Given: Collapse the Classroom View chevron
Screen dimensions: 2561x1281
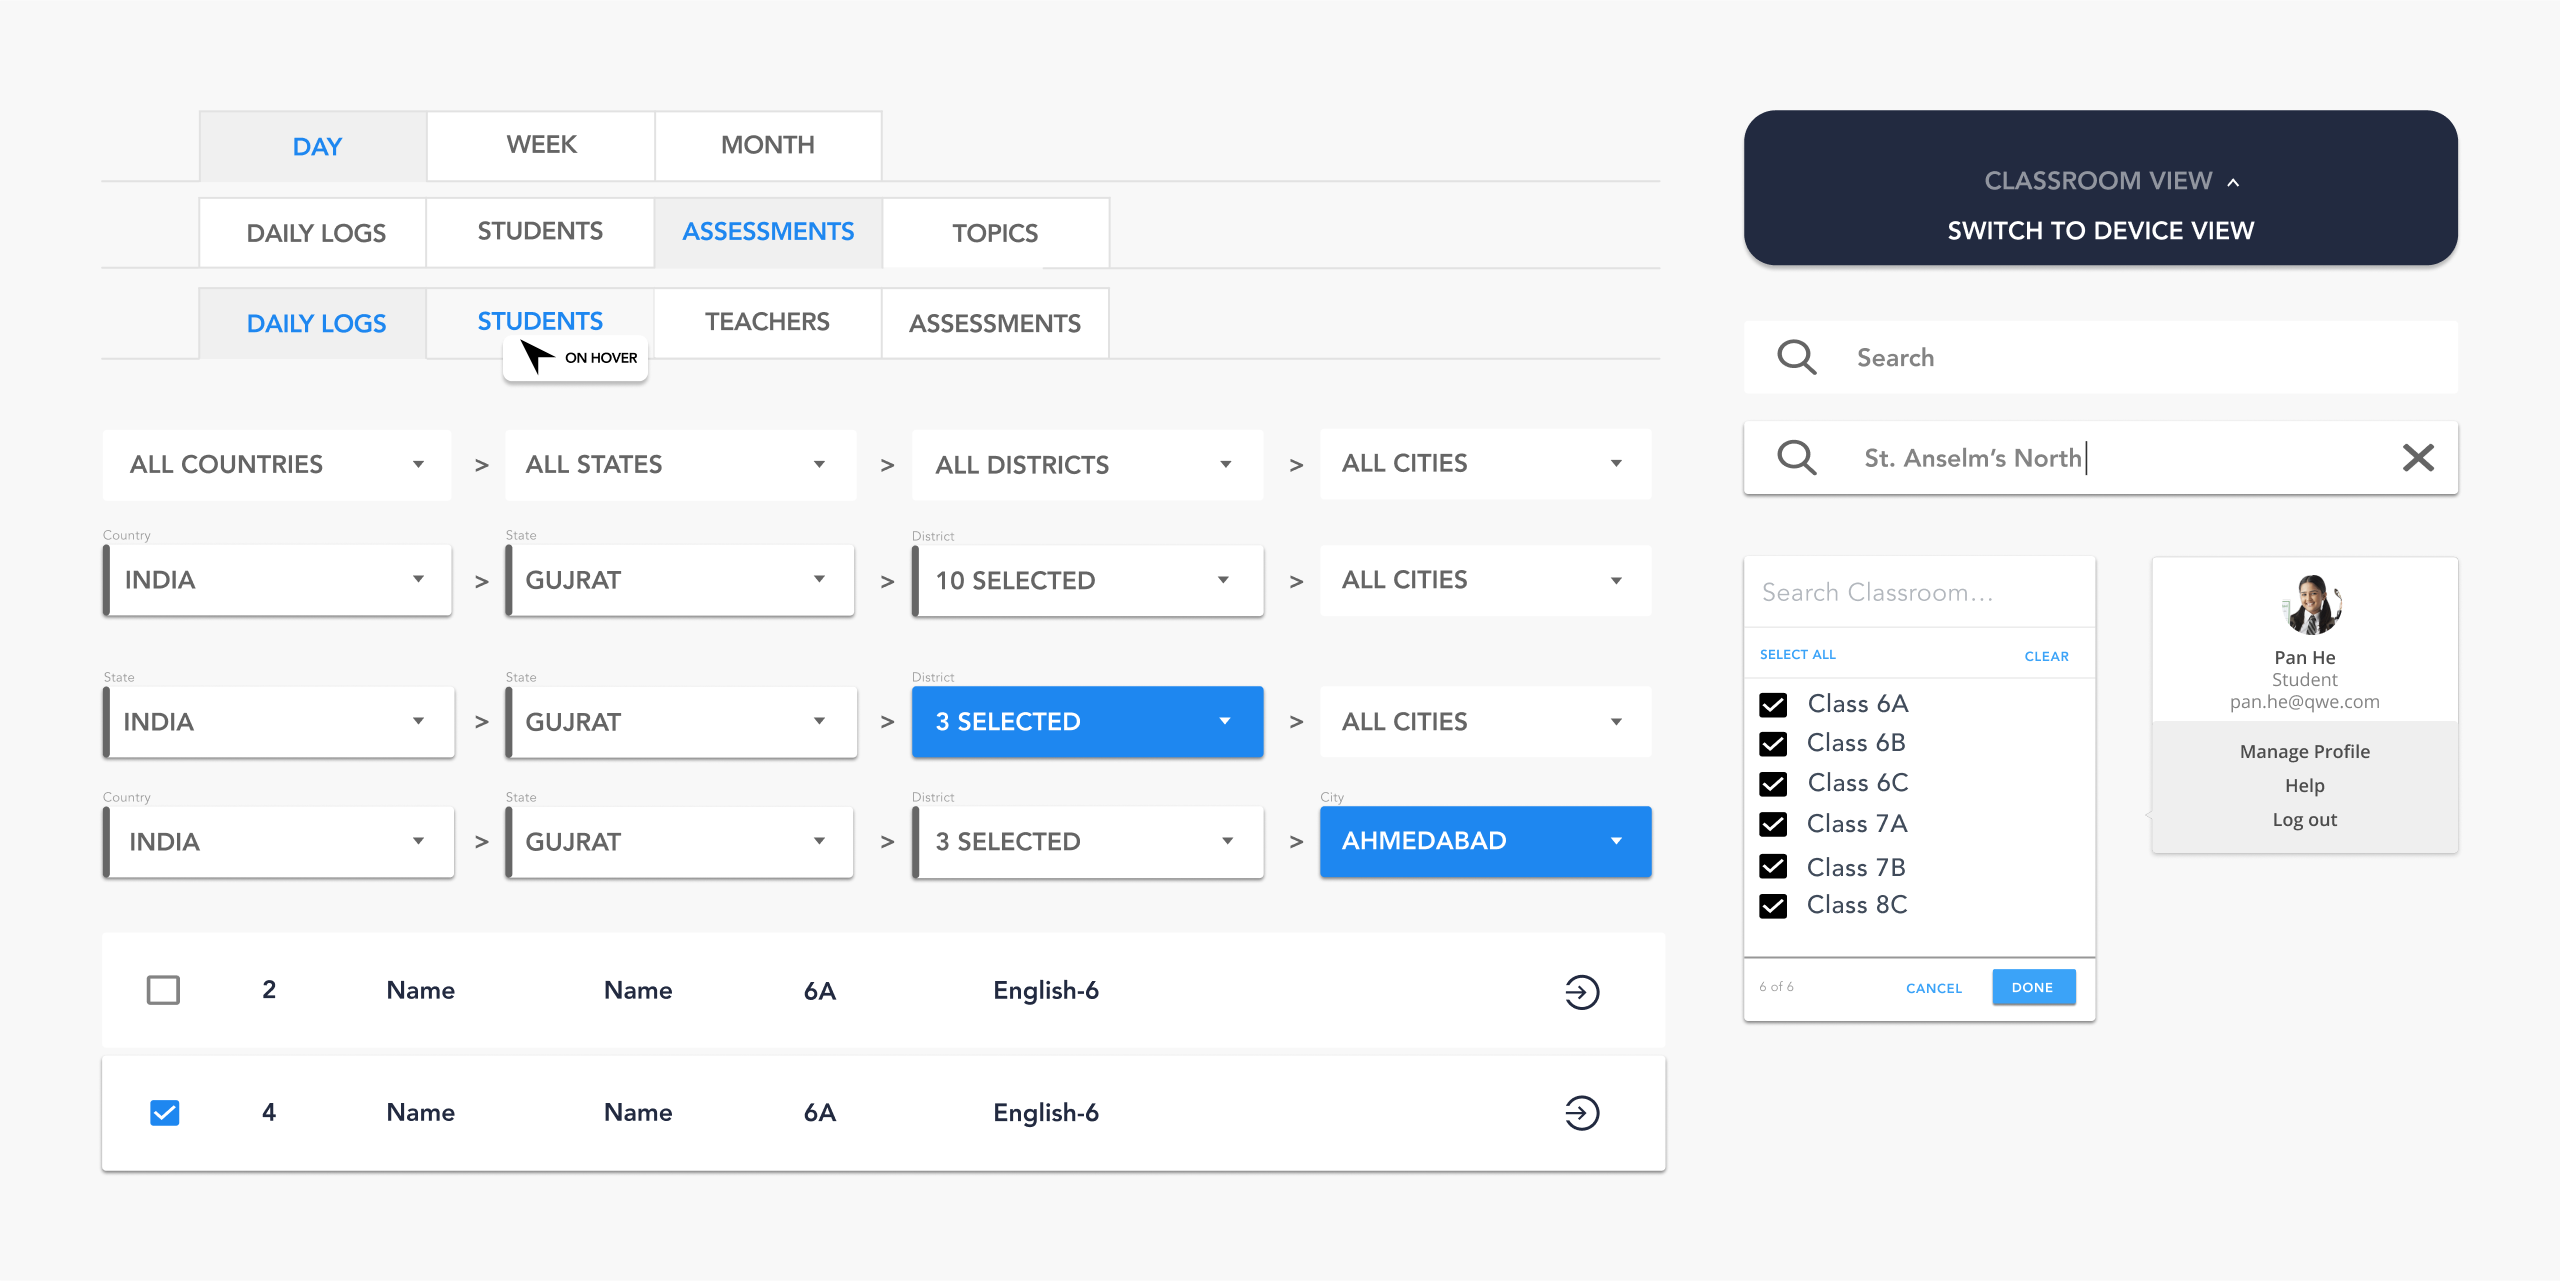Looking at the screenshot, I should [2233, 182].
